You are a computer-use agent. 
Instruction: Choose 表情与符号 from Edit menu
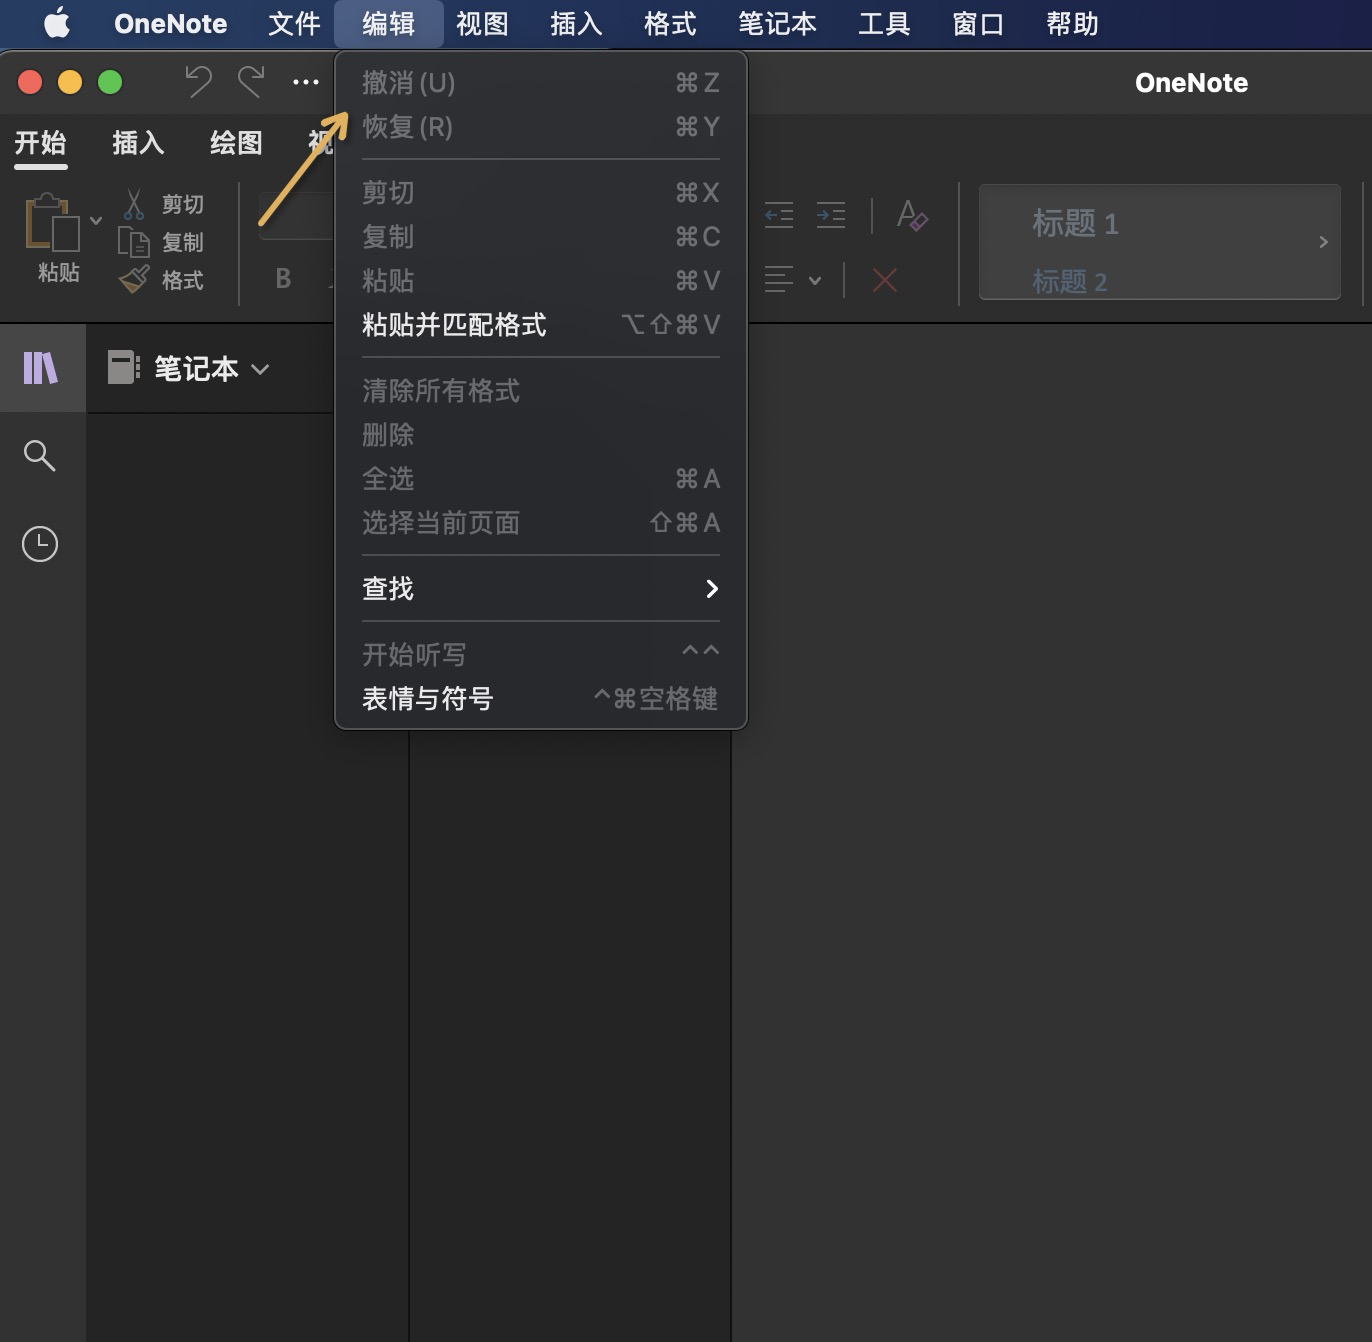[x=541, y=698]
